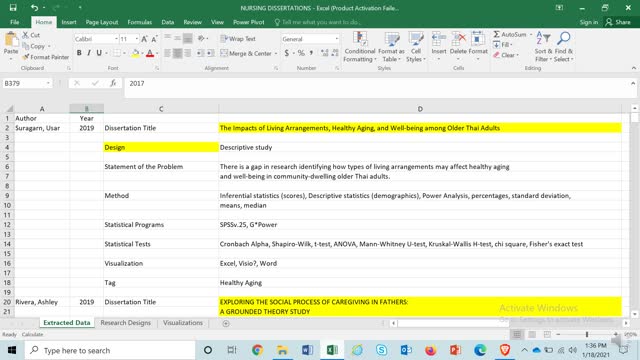Add a new sheet with the plus icon
Viewport: 640px width, 360px height.
[226, 323]
